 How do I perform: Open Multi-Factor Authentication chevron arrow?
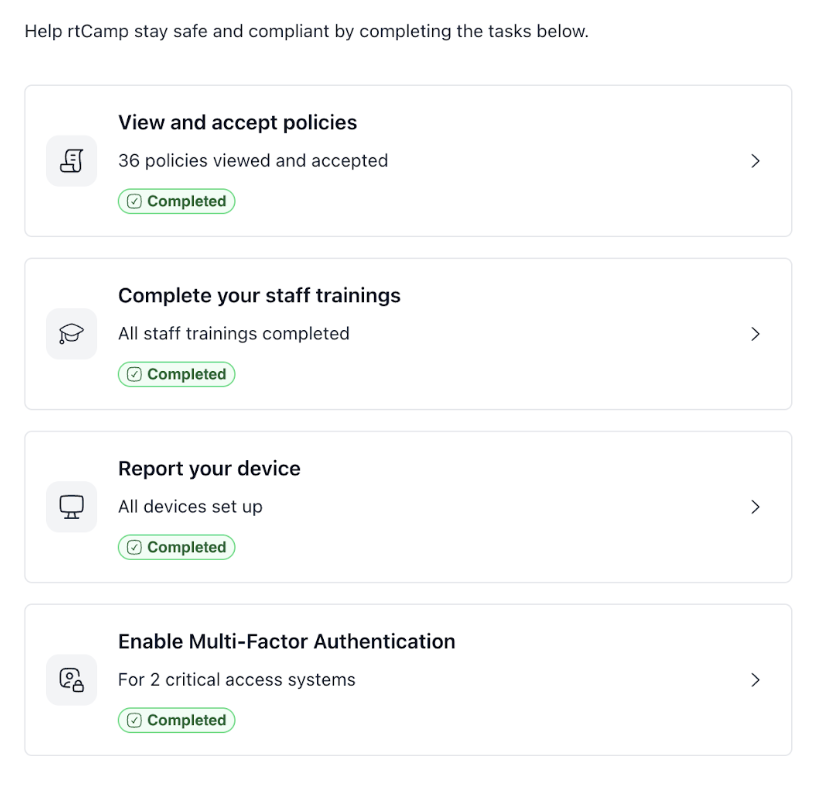pyautogui.click(x=755, y=680)
